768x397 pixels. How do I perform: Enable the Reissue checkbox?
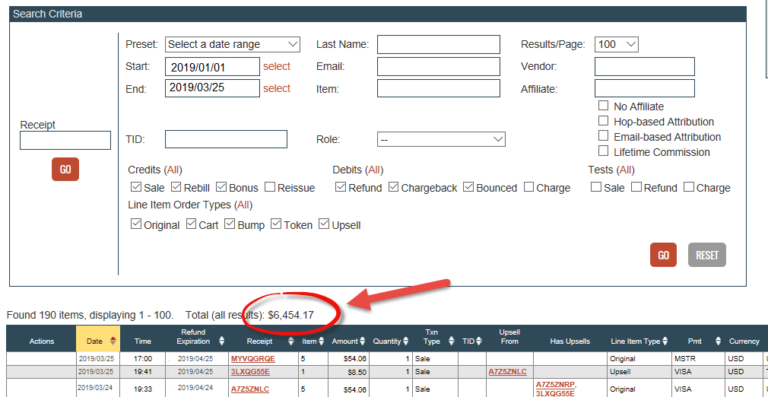point(270,187)
